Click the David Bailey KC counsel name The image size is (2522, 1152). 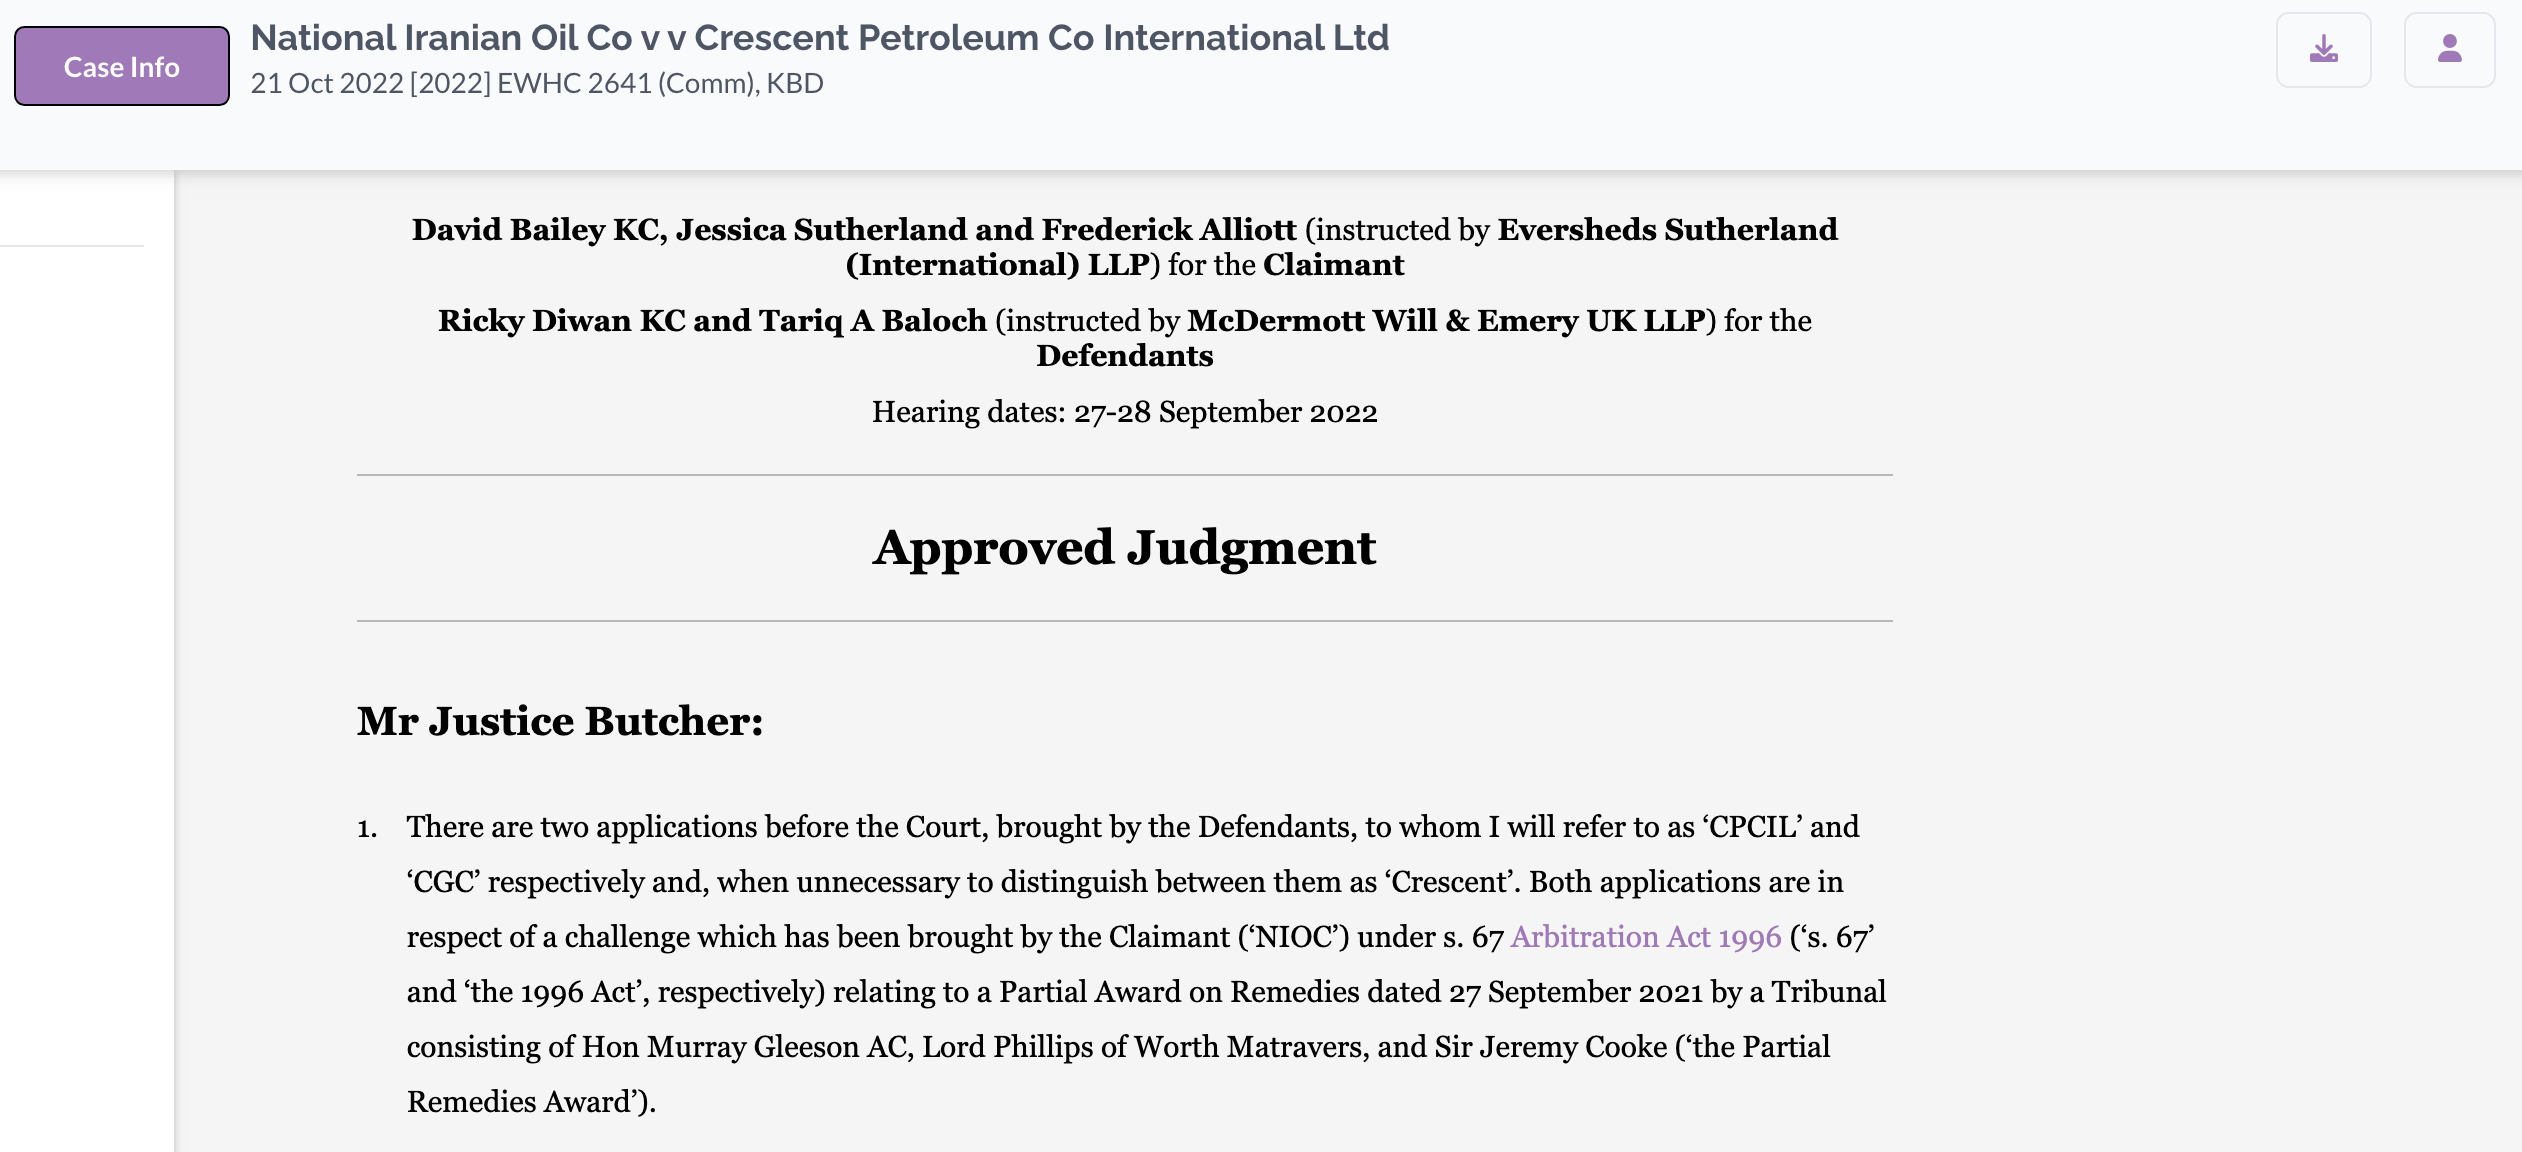pos(539,230)
